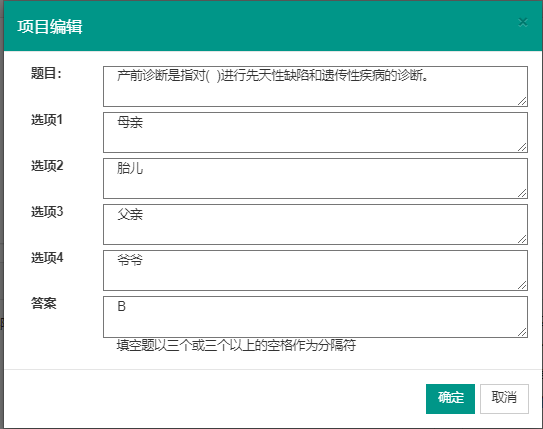Click the resize handle icon of the 选项3 box
This screenshot has height=429, width=543.
(522, 239)
